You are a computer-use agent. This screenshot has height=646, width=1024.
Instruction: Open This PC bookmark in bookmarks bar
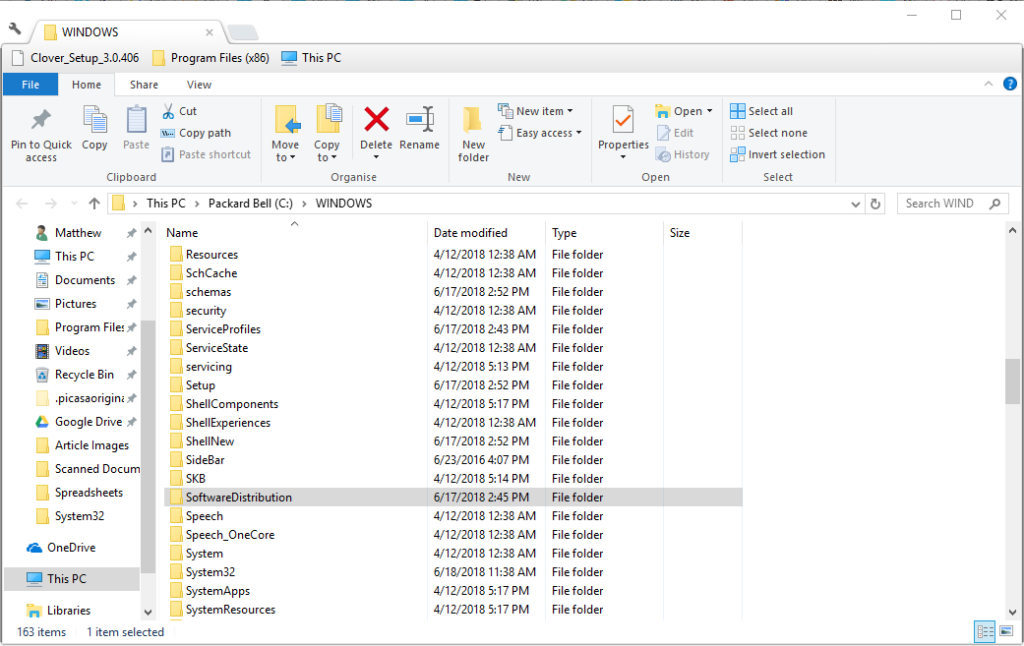pyautogui.click(x=311, y=57)
